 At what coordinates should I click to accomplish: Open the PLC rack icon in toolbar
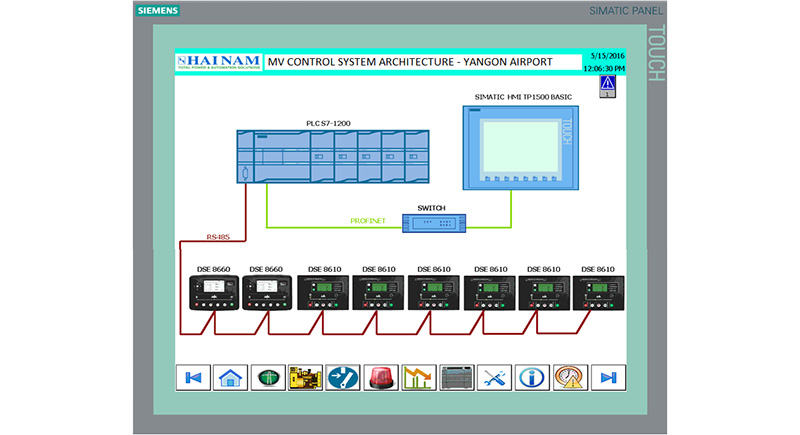pos(456,377)
